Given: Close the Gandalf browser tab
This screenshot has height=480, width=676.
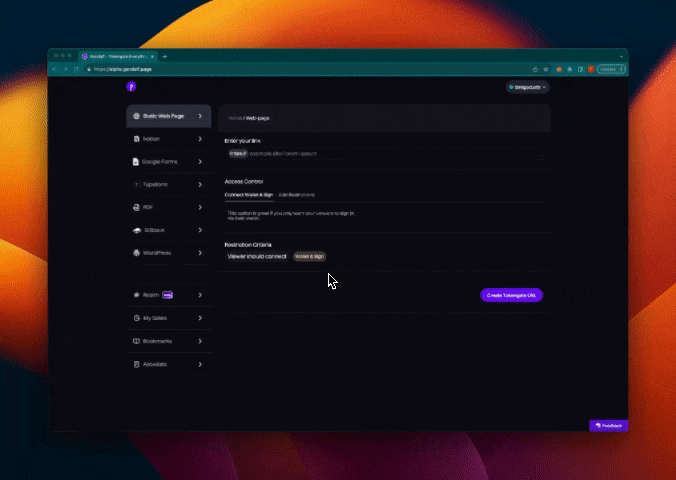Looking at the screenshot, I should tap(152, 56).
